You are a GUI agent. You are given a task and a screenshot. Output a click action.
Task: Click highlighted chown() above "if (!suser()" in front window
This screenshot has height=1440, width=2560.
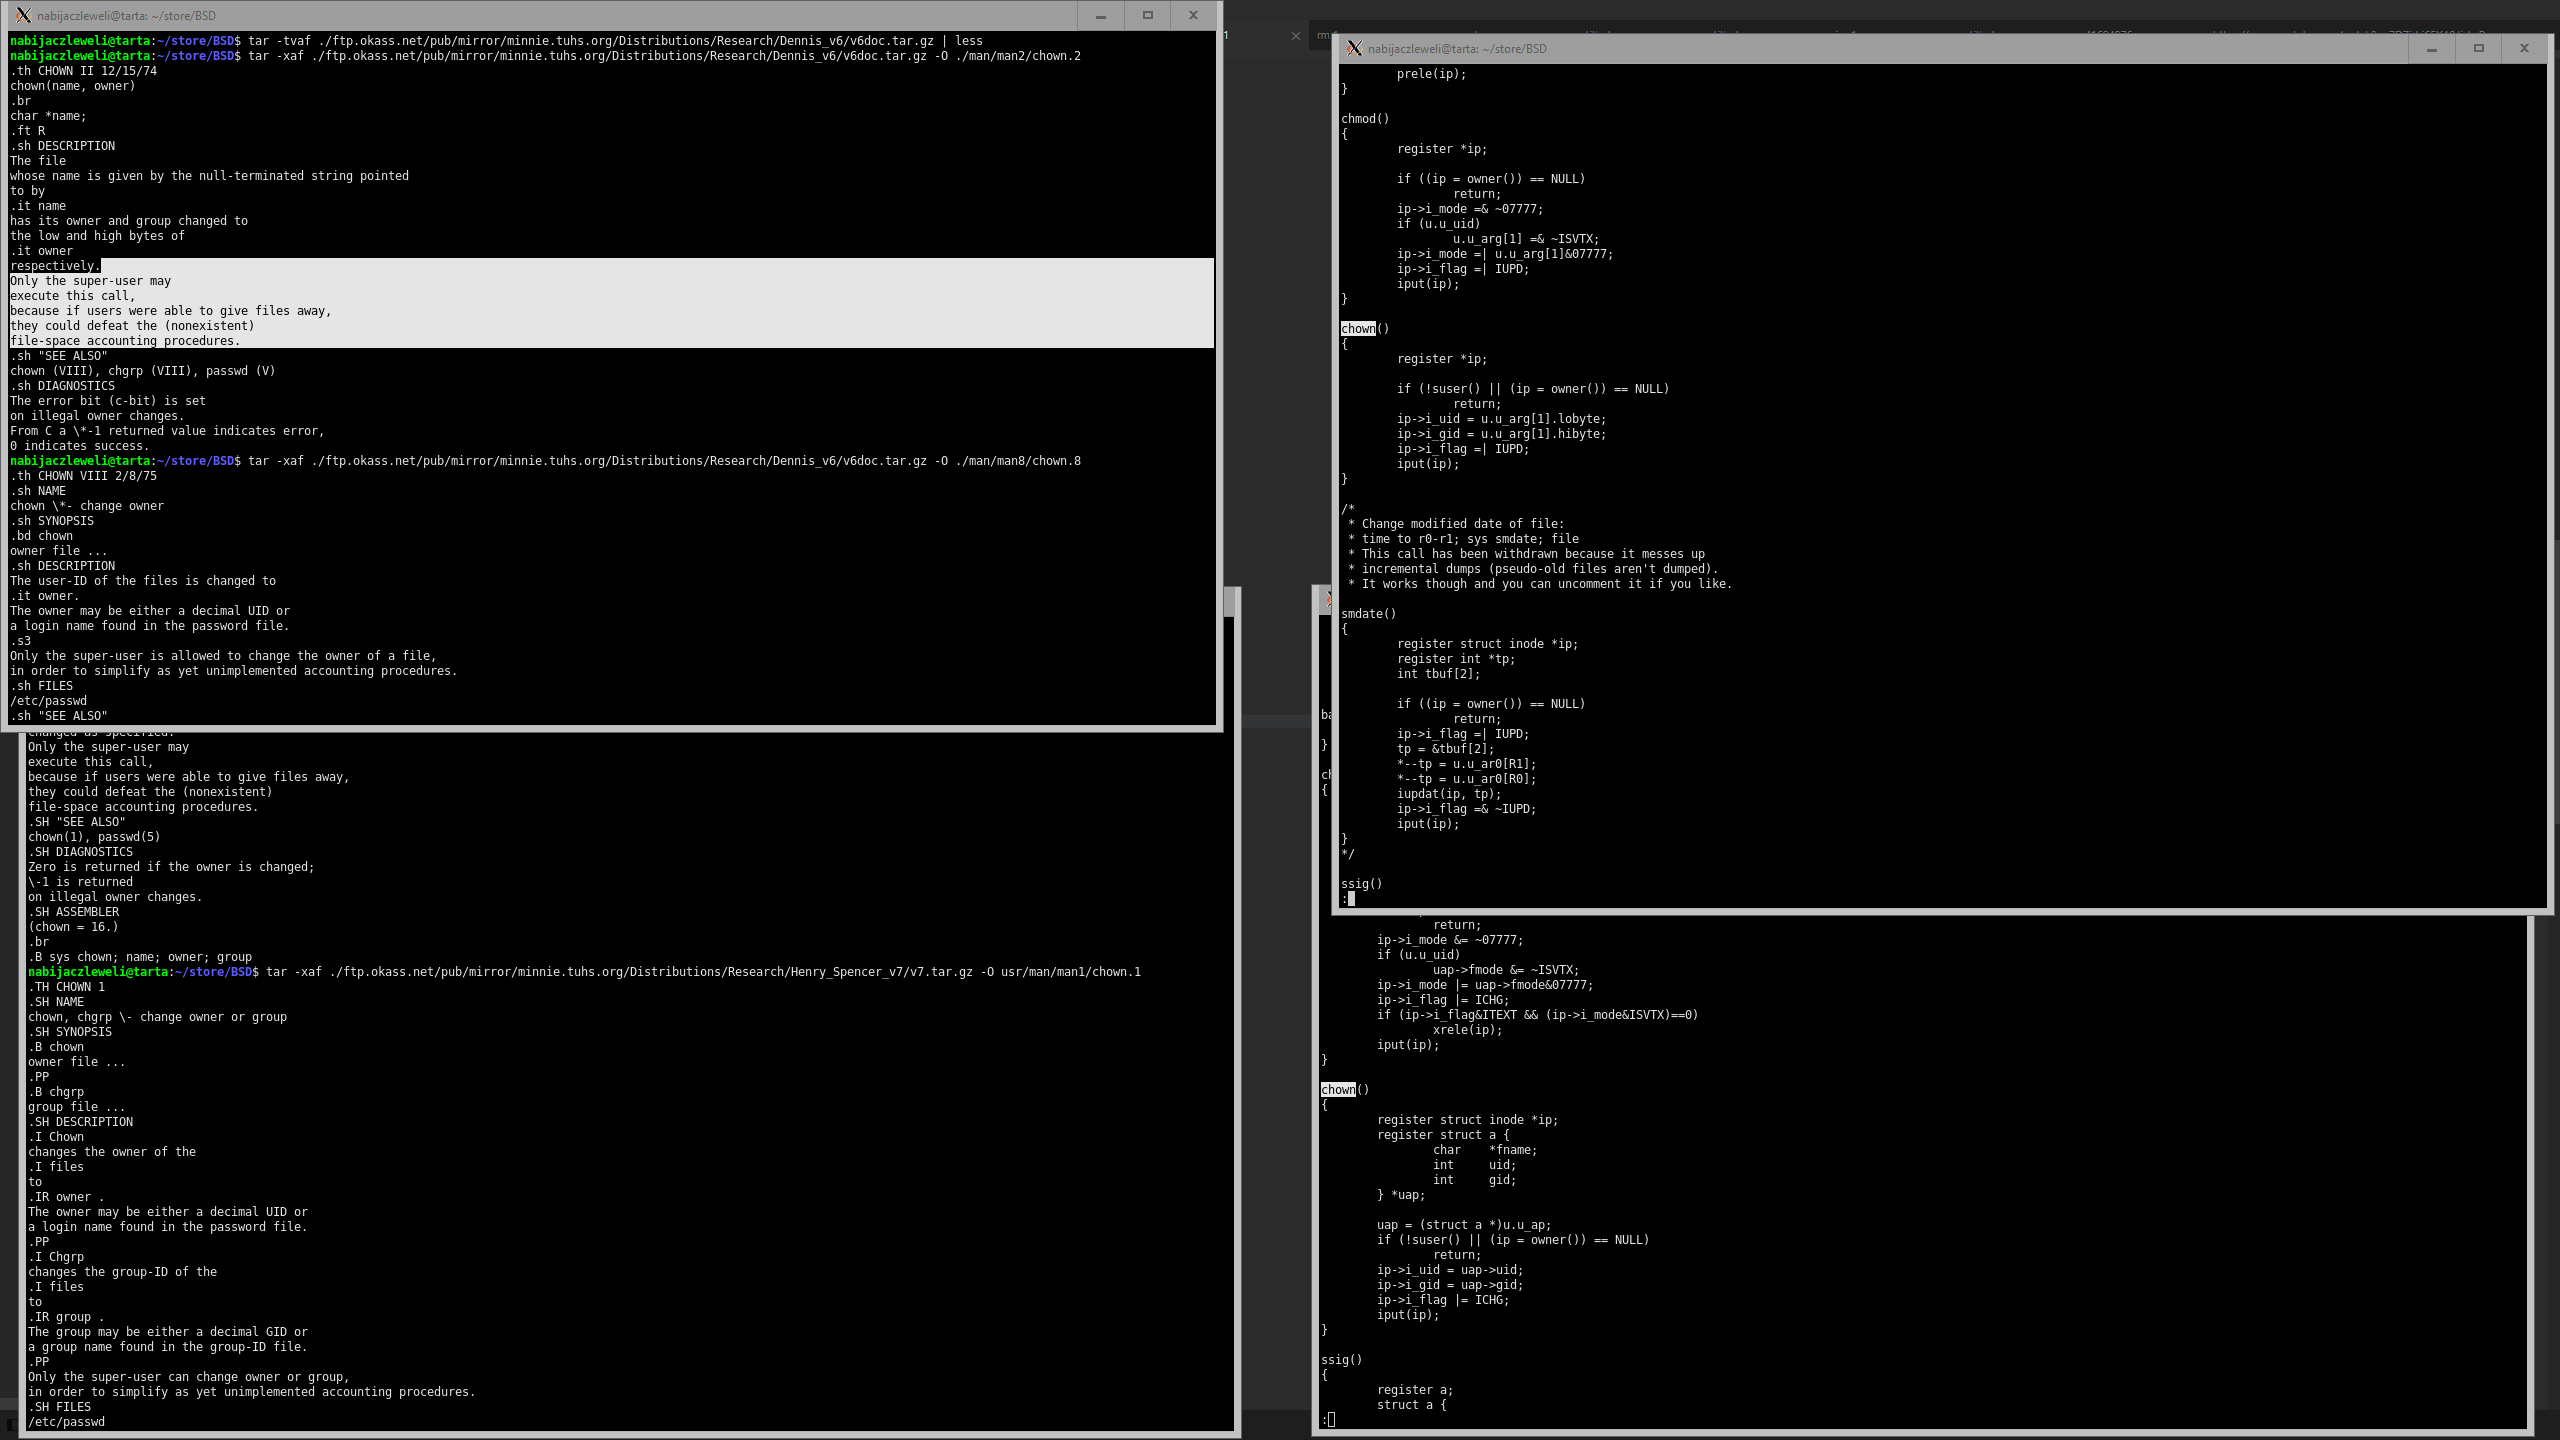click(1358, 329)
